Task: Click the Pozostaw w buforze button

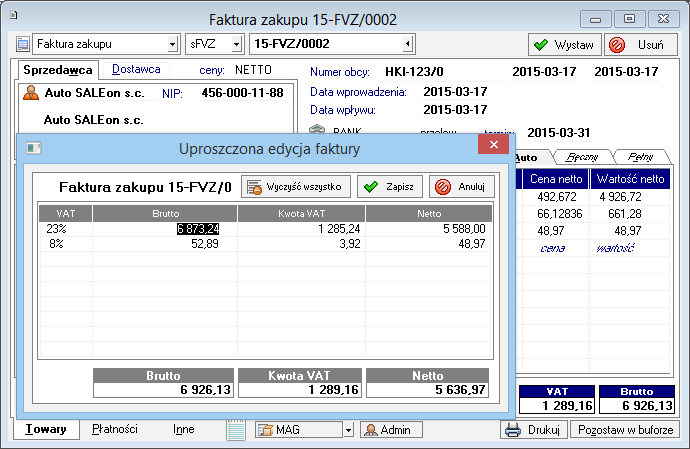Action: (625, 430)
